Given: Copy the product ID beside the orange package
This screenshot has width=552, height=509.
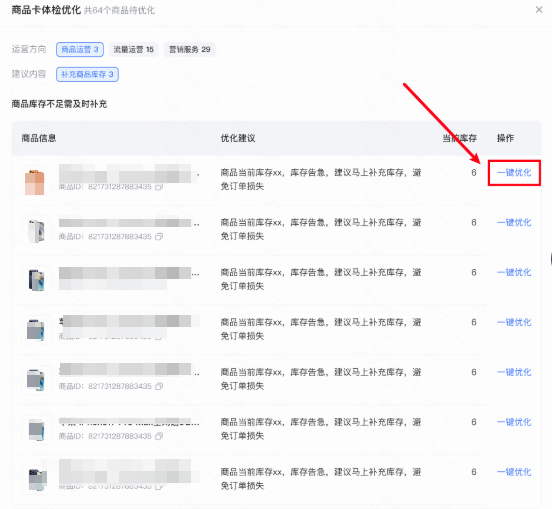Looking at the screenshot, I should click(x=159, y=187).
